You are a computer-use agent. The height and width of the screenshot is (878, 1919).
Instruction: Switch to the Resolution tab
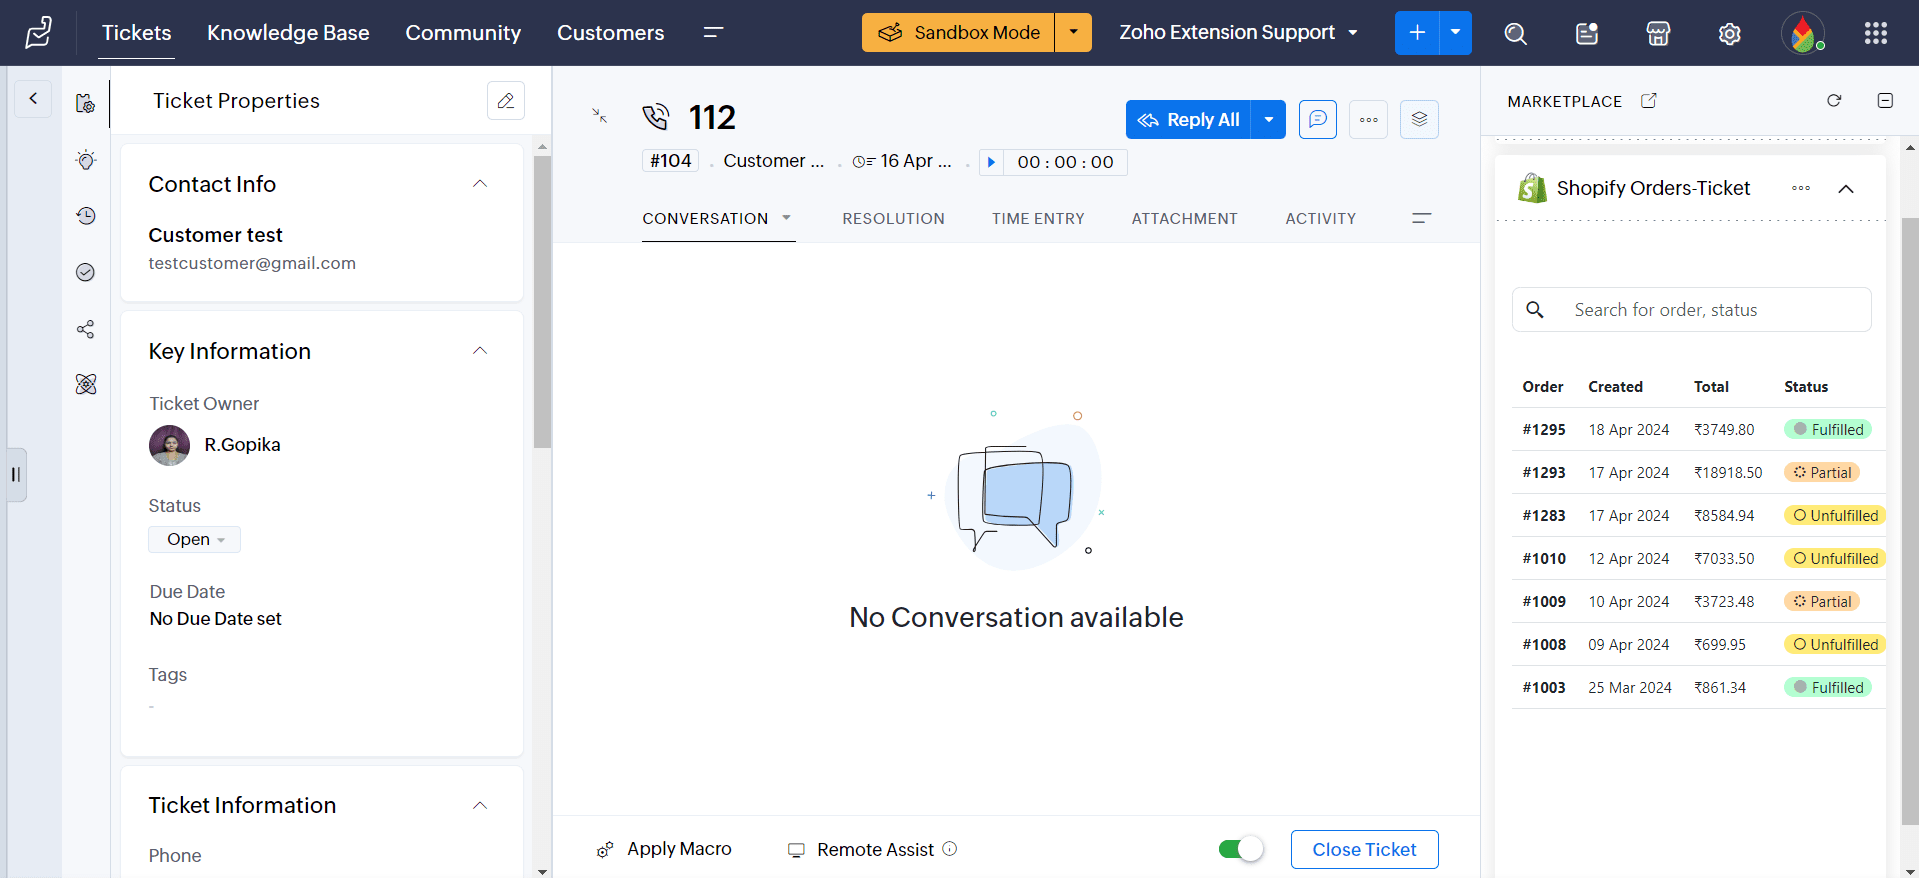[892, 219]
